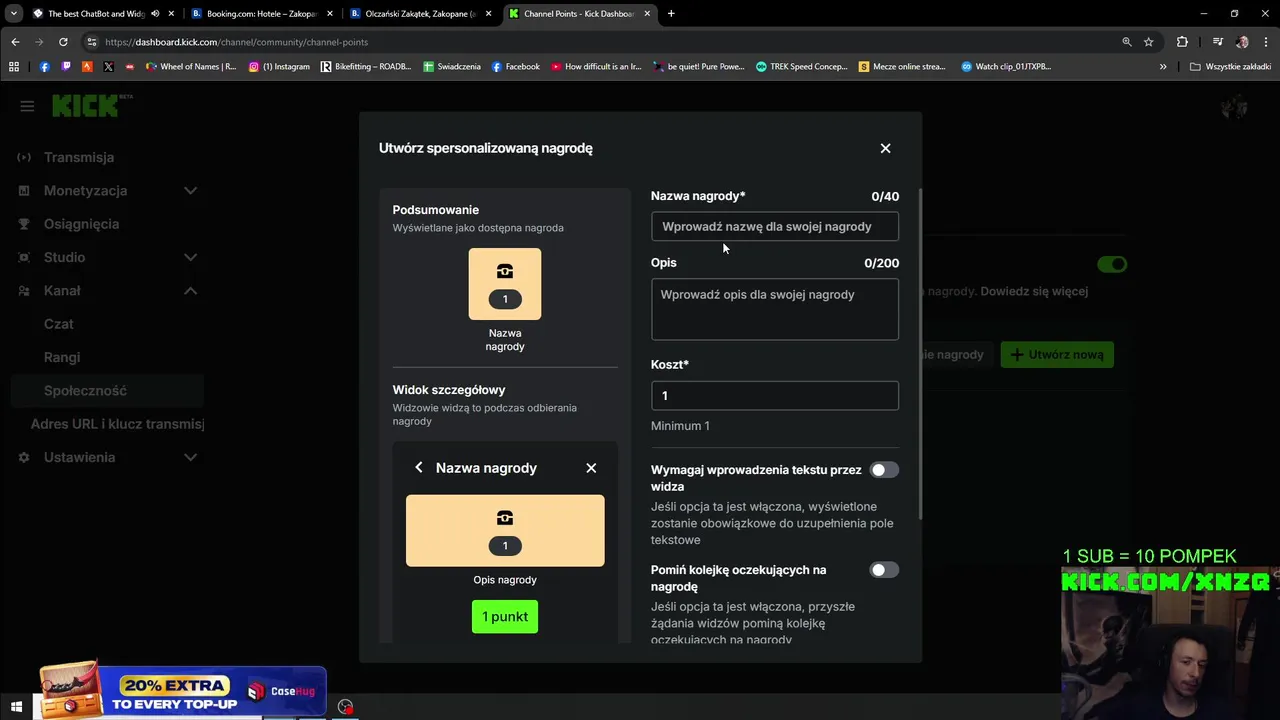Switch to The best ChatBot and Widgets tab
The width and height of the screenshot is (1280, 720).
point(96,13)
